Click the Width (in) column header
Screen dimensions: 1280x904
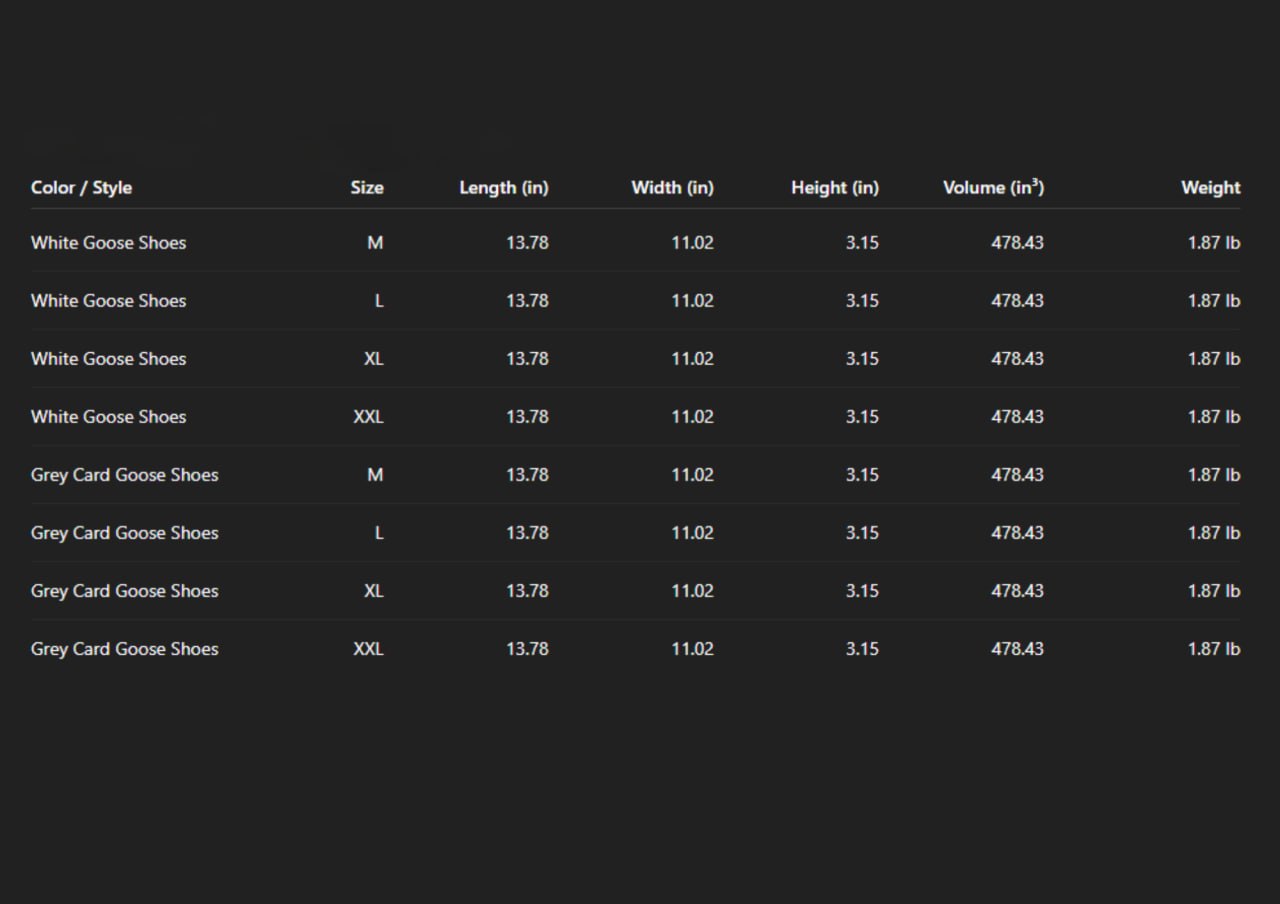[x=672, y=188]
